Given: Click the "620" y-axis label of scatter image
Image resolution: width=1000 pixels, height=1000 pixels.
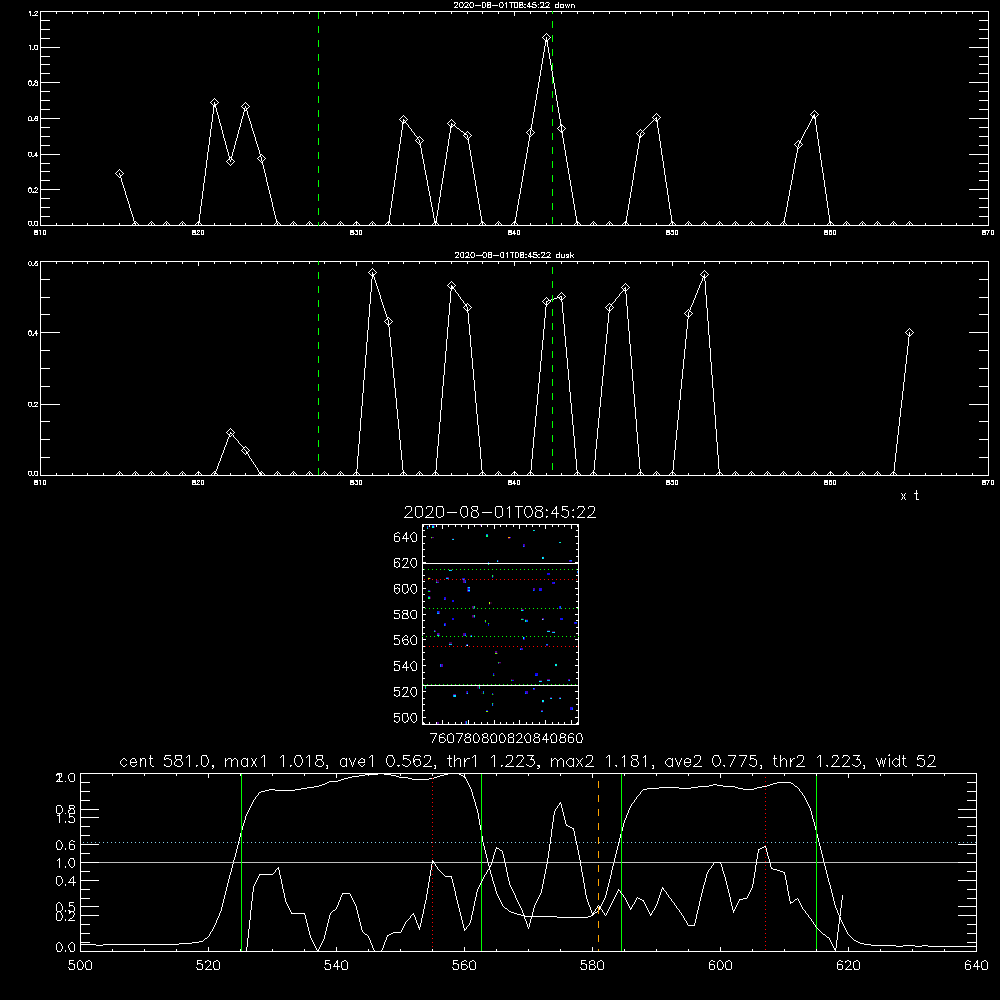Looking at the screenshot, I should 406,563.
